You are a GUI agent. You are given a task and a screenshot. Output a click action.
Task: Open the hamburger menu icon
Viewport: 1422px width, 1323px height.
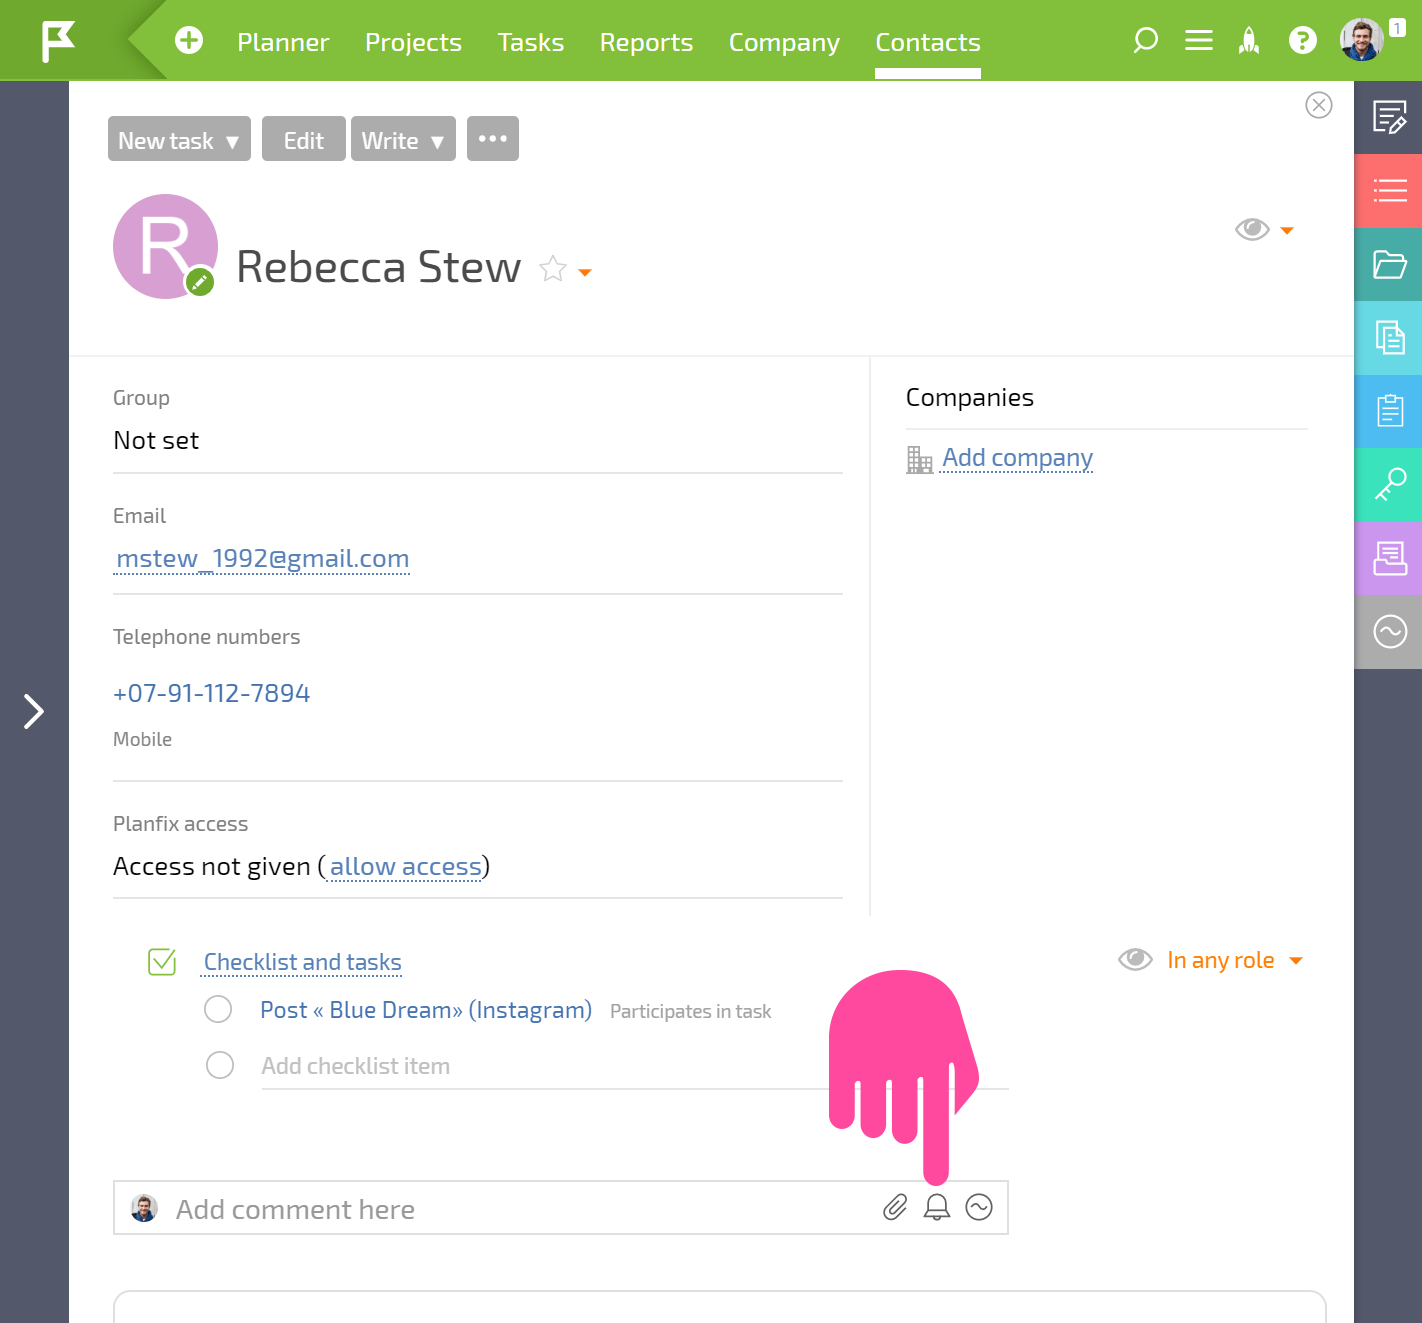pos(1198,40)
